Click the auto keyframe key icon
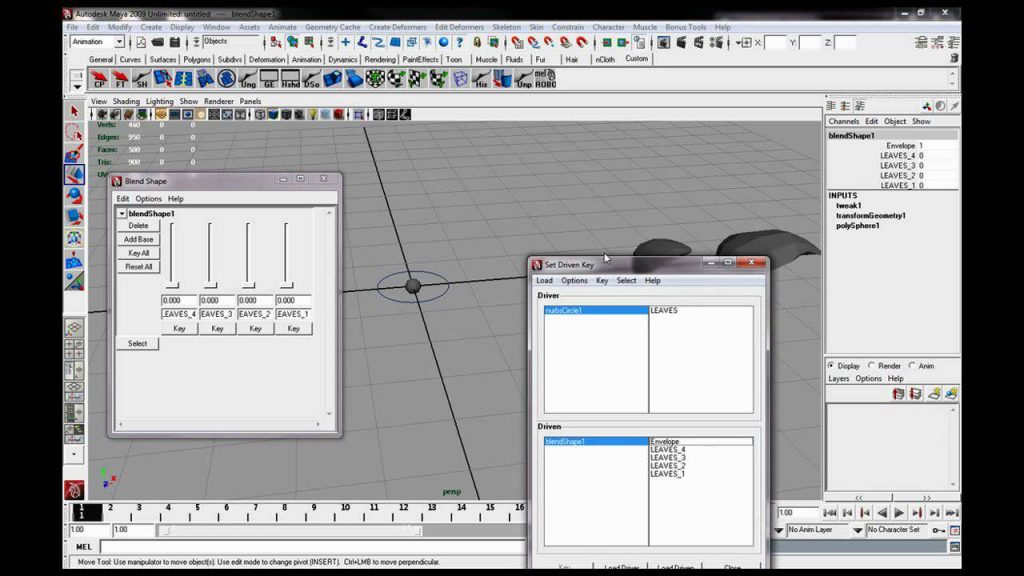Viewport: 1024px width, 576px height. (x=938, y=530)
